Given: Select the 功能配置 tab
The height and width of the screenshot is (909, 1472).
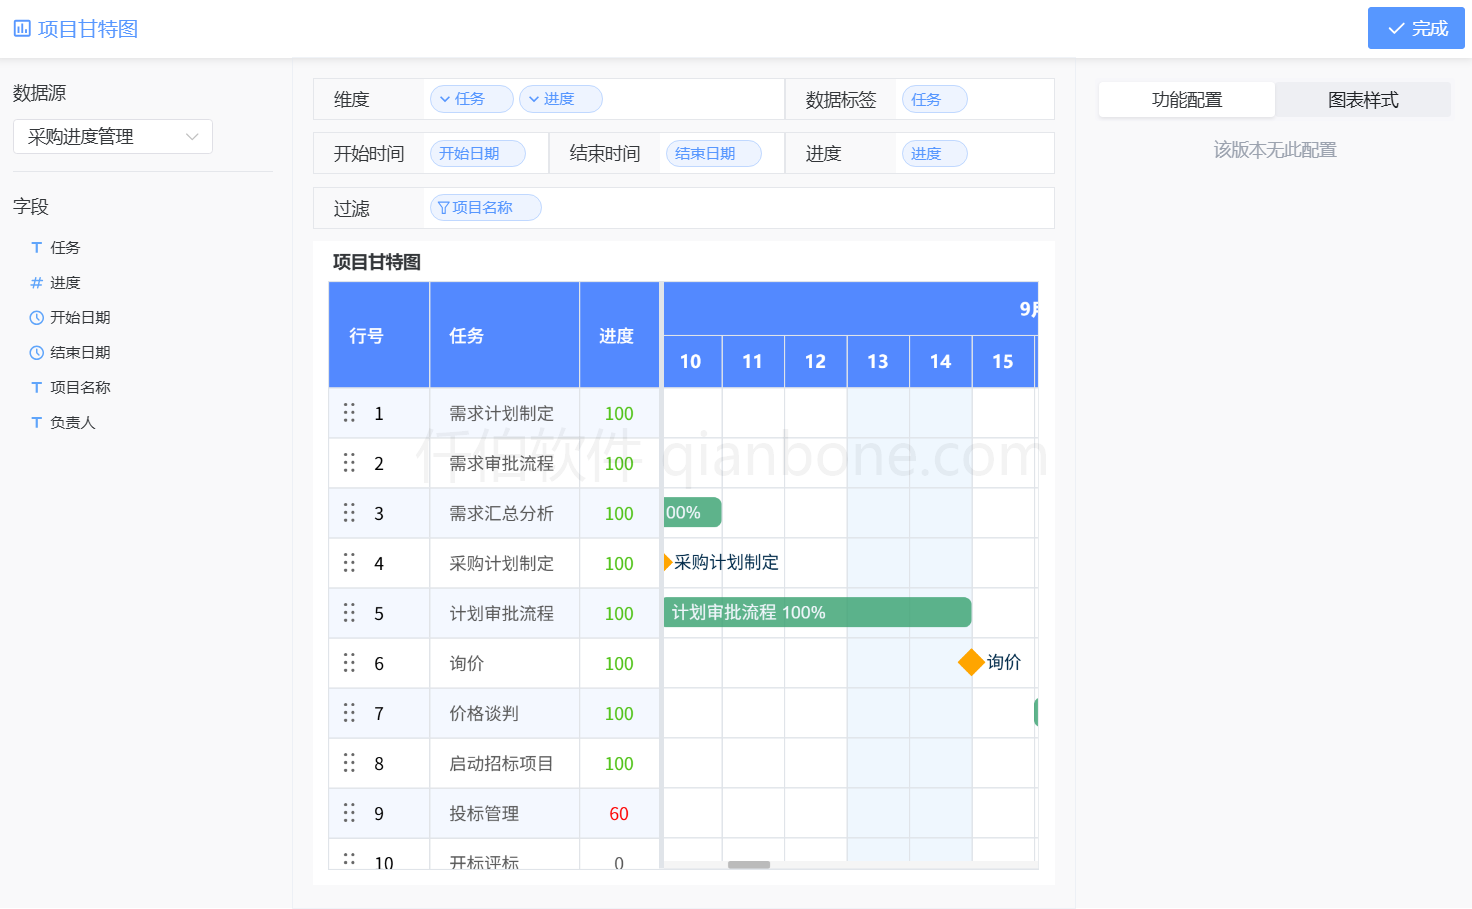Looking at the screenshot, I should coord(1187,100).
